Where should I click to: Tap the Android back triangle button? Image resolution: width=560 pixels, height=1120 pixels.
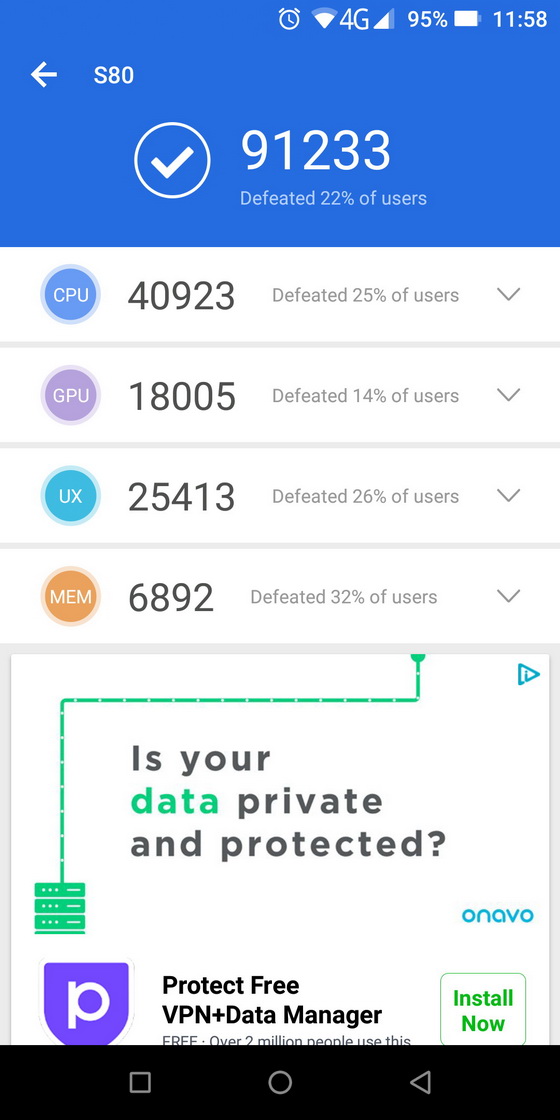pos(420,1082)
